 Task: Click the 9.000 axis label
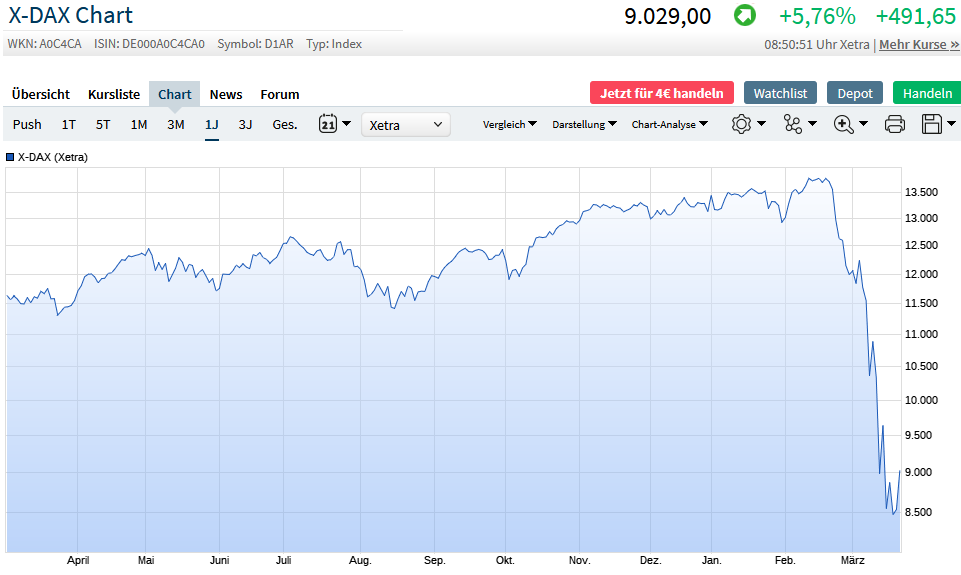[x=918, y=472]
